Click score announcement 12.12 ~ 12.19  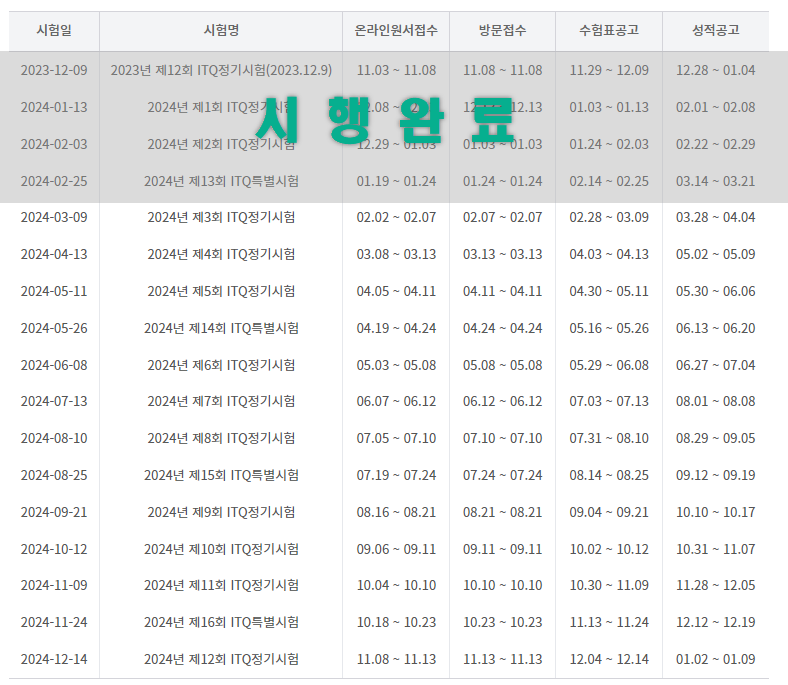(x=716, y=623)
